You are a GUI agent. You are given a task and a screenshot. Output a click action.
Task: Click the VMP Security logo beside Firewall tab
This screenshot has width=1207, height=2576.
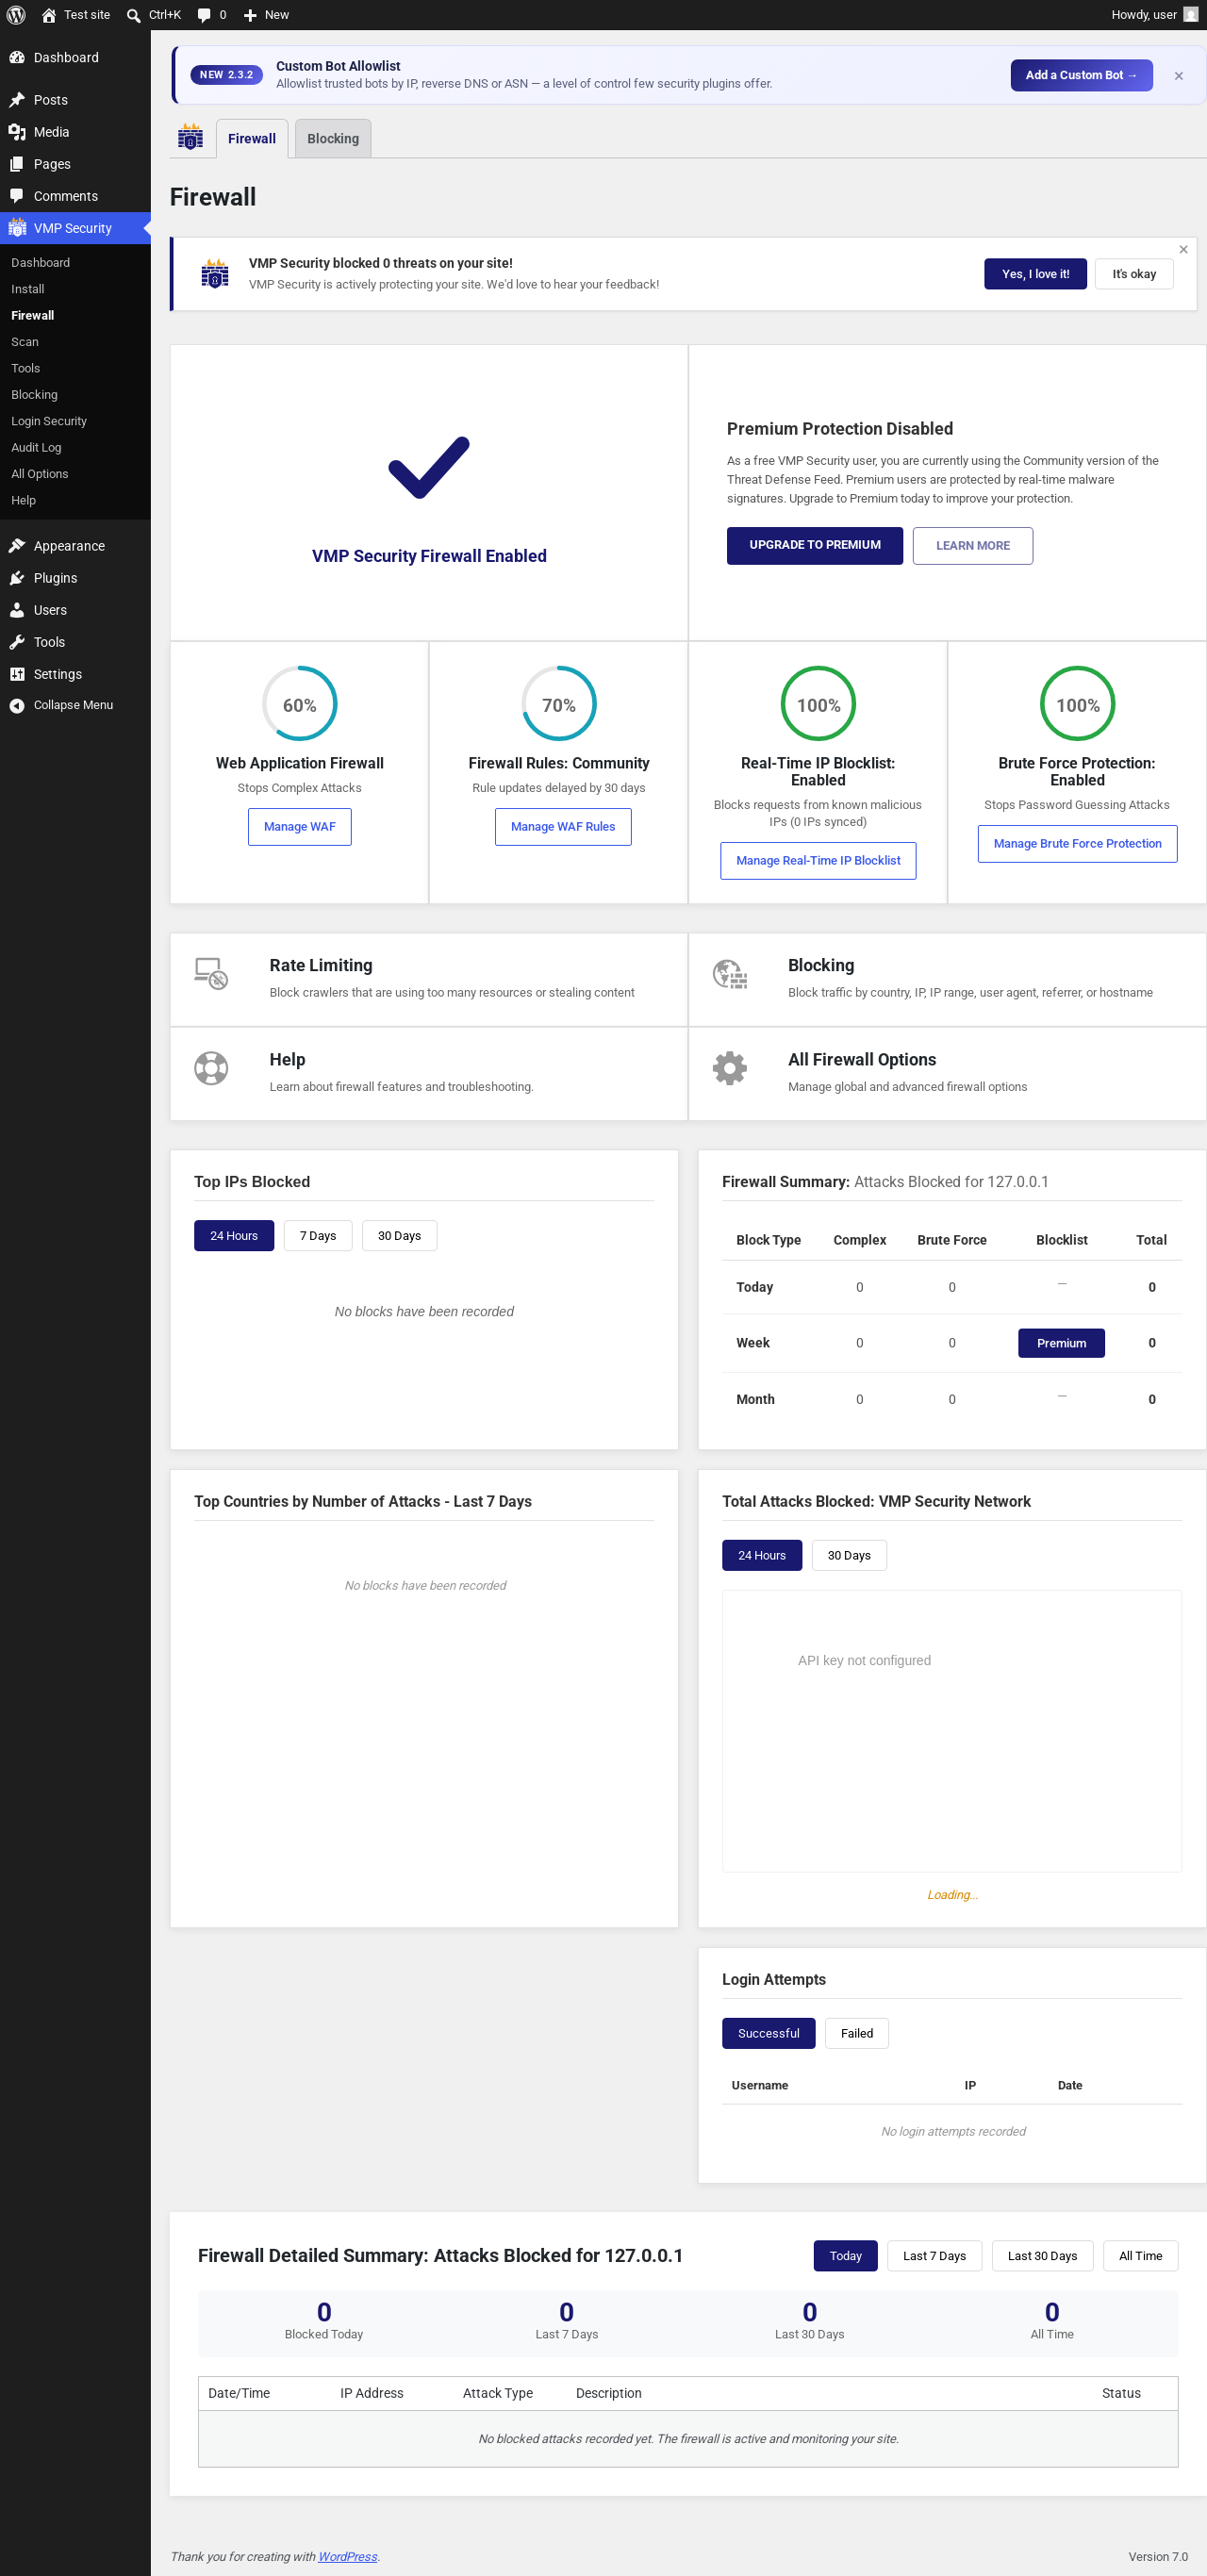click(x=190, y=137)
